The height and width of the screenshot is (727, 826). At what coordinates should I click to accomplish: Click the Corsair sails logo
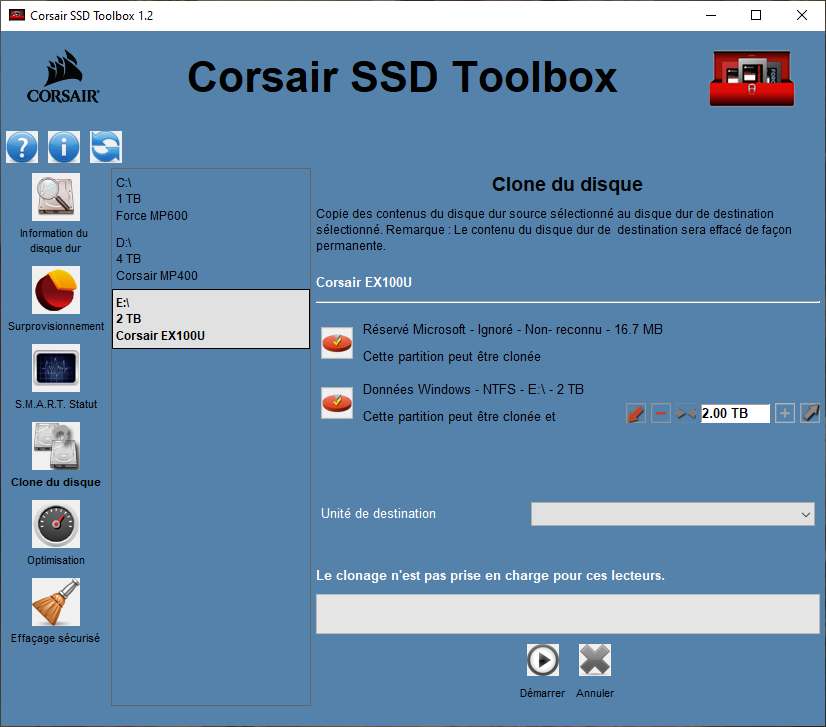click(63, 77)
